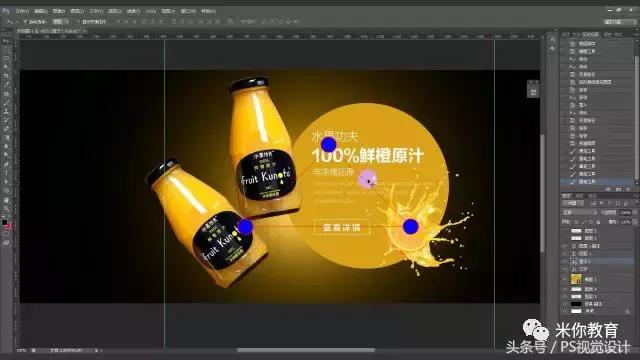This screenshot has height=360, width=640.
Task: Click the layer fill 100% field
Action: tap(626, 222)
